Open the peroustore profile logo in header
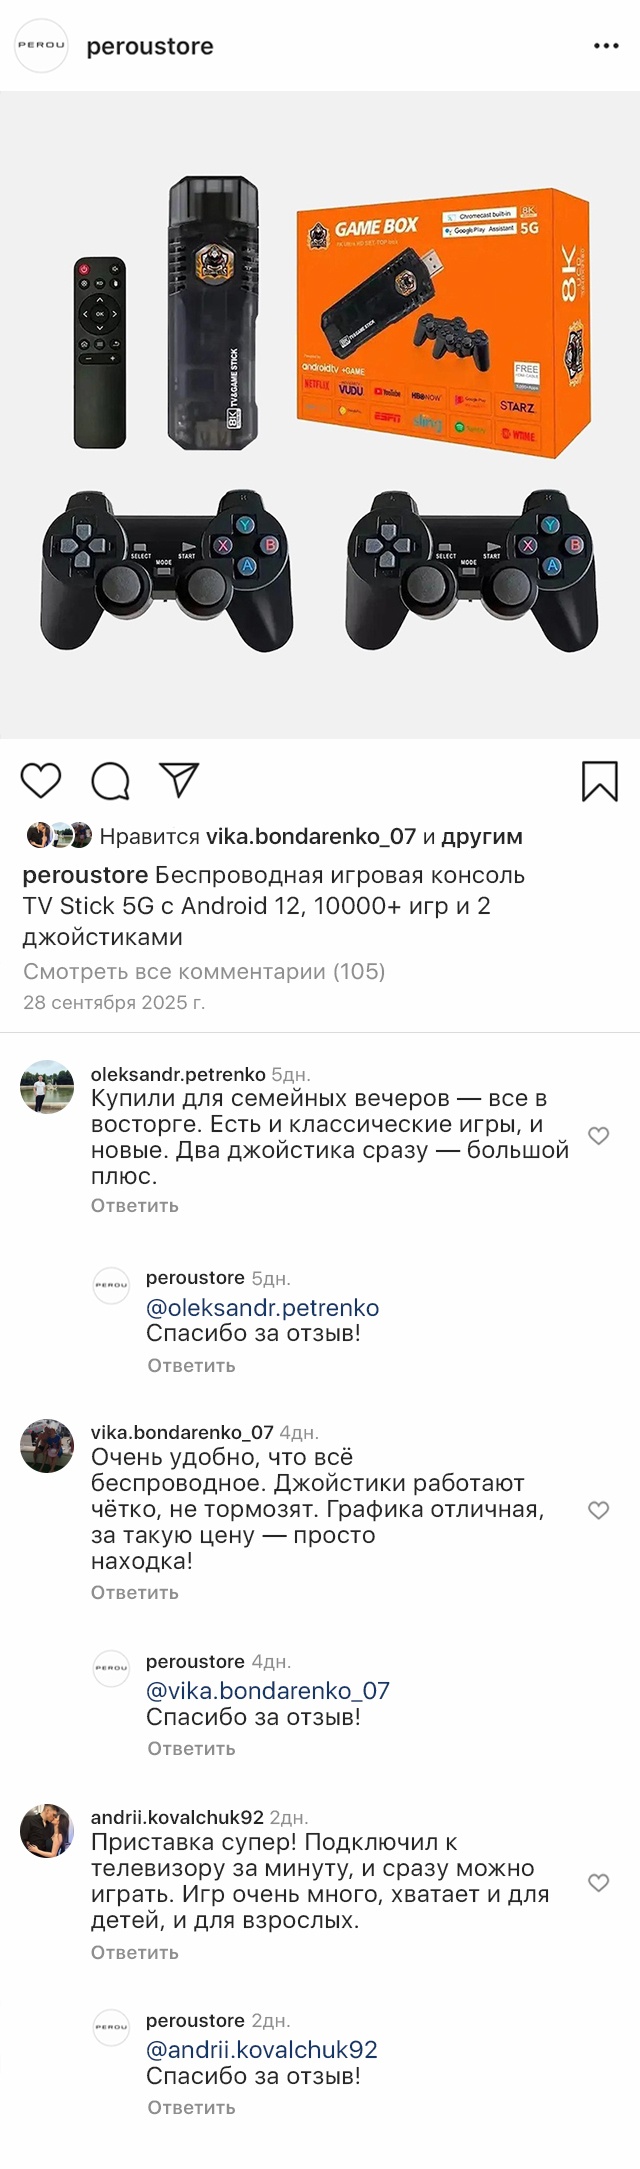The height and width of the screenshot is (2169, 640). 41,46
